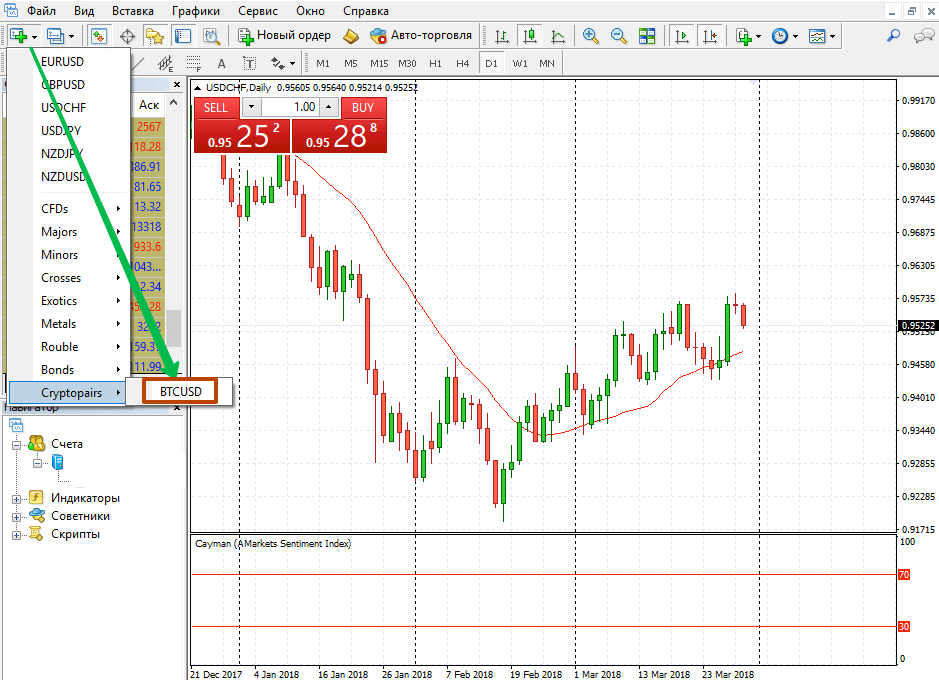Click the text label 'A' tool
Viewport: 939px width, 680px height.
(222, 64)
